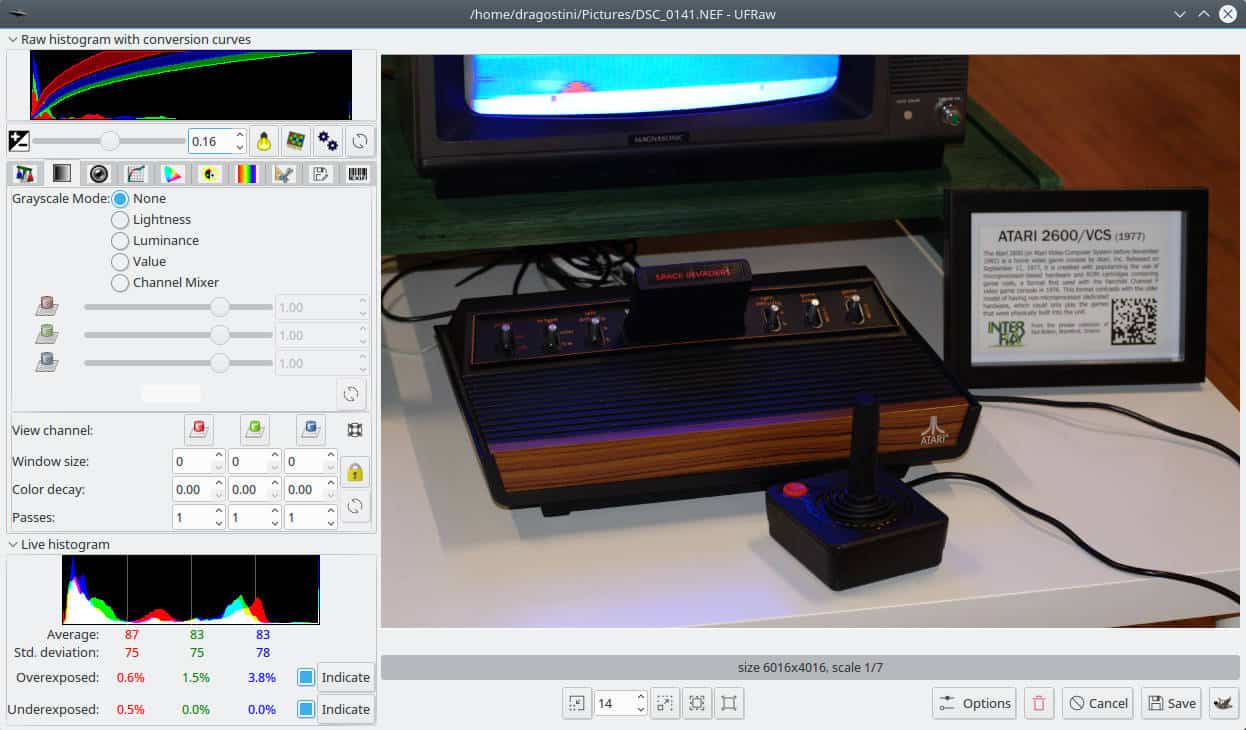Screen dimensions: 1246x730
Task: Click the zoom best fit button
Action: pos(697,703)
